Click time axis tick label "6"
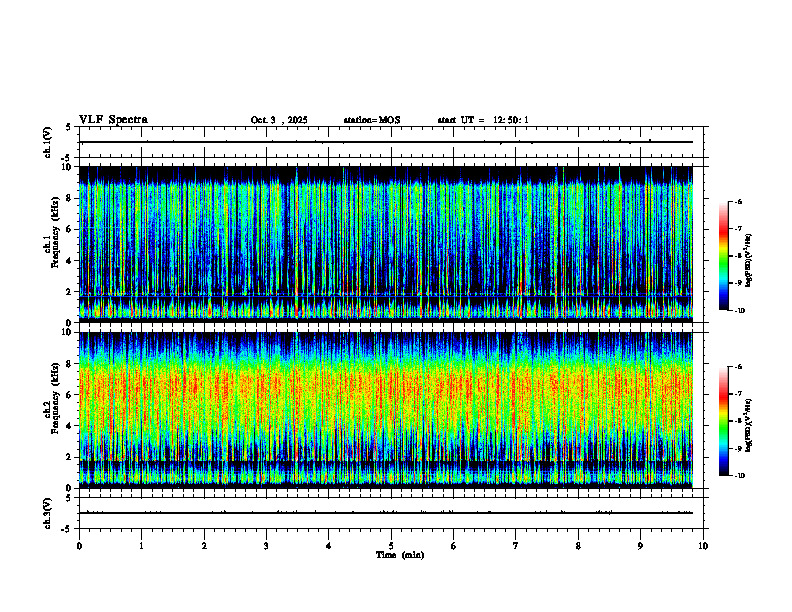 454,546
